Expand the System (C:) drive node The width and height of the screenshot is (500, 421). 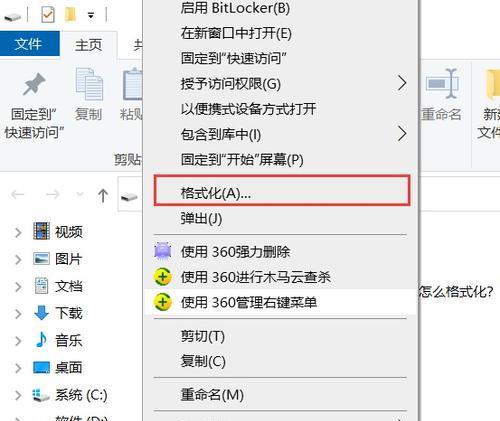[x=18, y=395]
